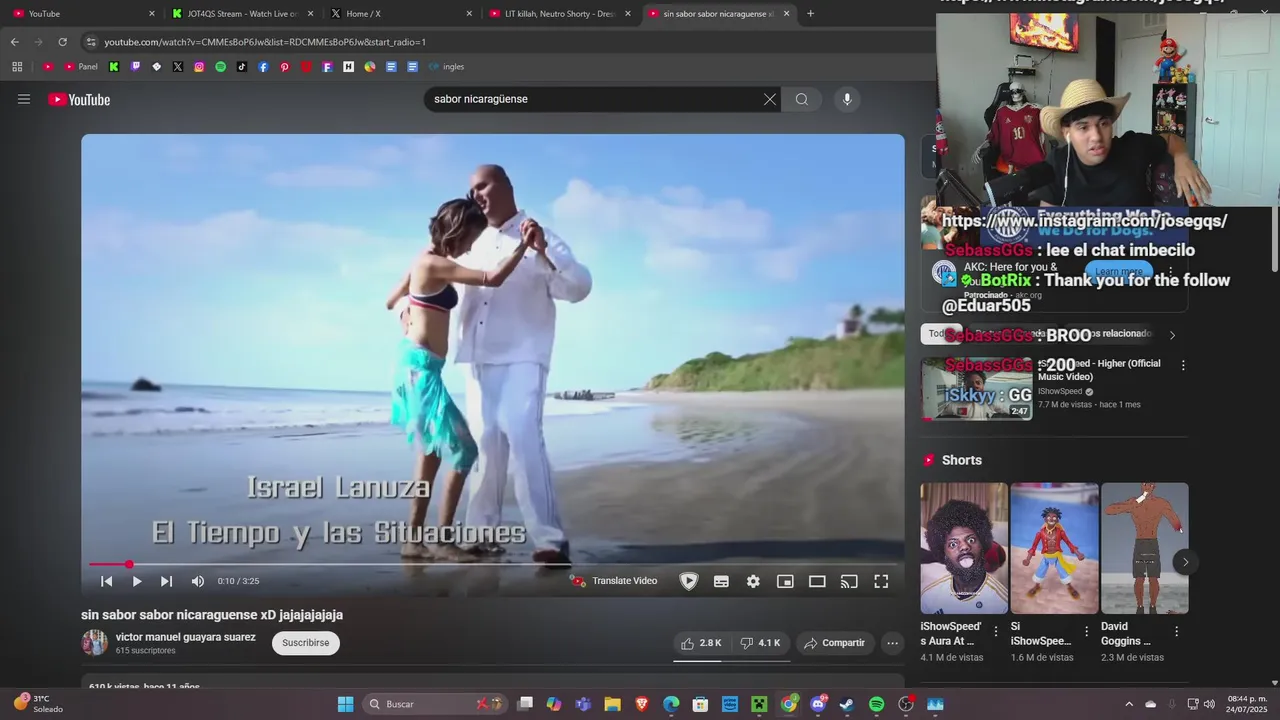Open victor manuel guayara suarez channel avatar

point(94,643)
